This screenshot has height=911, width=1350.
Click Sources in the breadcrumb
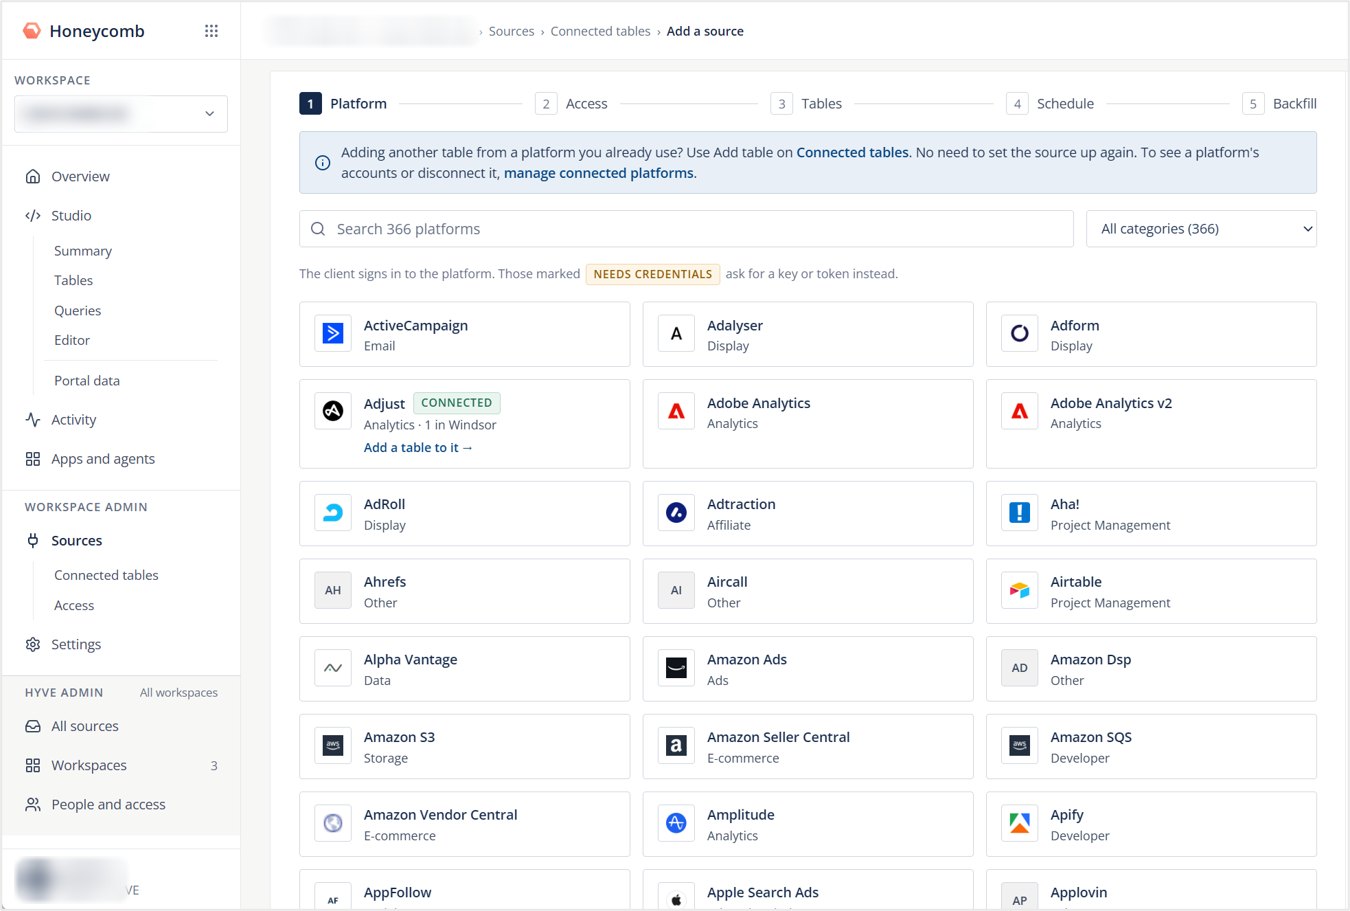point(511,31)
